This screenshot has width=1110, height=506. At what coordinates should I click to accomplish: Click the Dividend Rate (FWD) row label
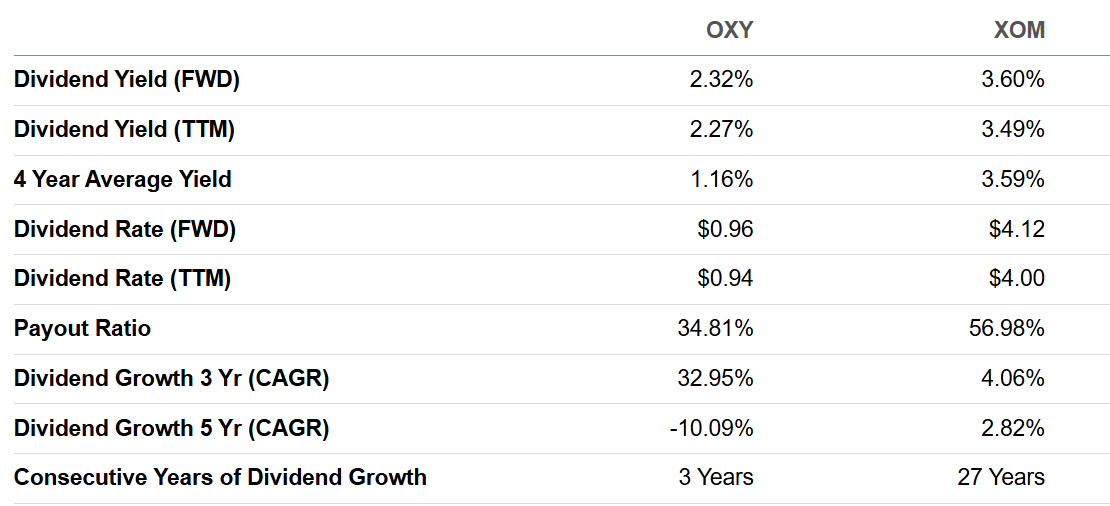pos(125,230)
